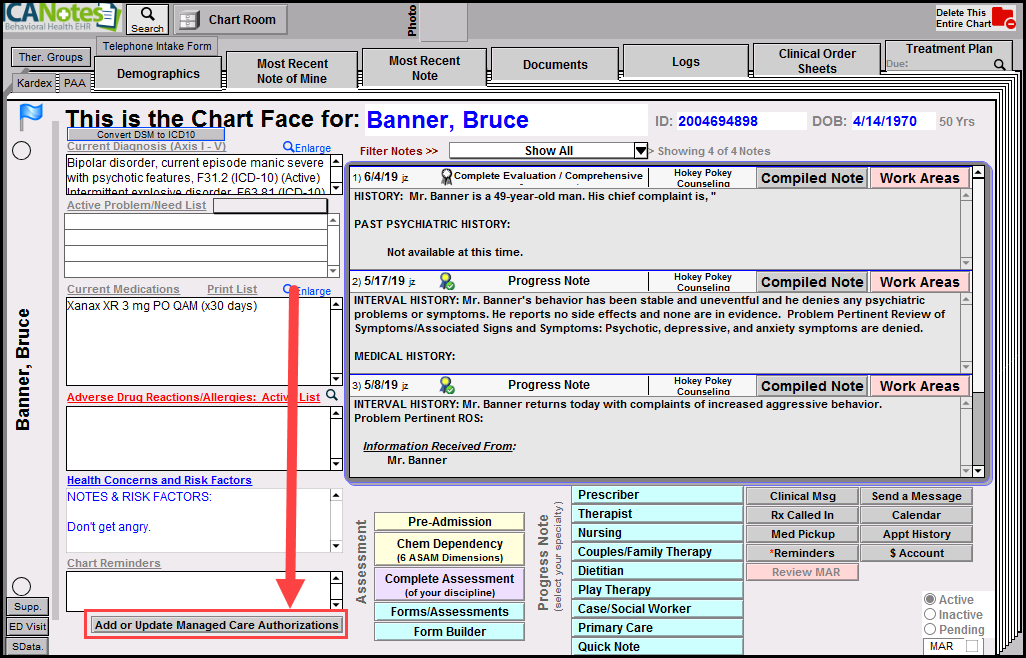Click the award ribbon icon on the 6/4/19 evaluation
Screen dimensions: 1026x658
click(447, 177)
